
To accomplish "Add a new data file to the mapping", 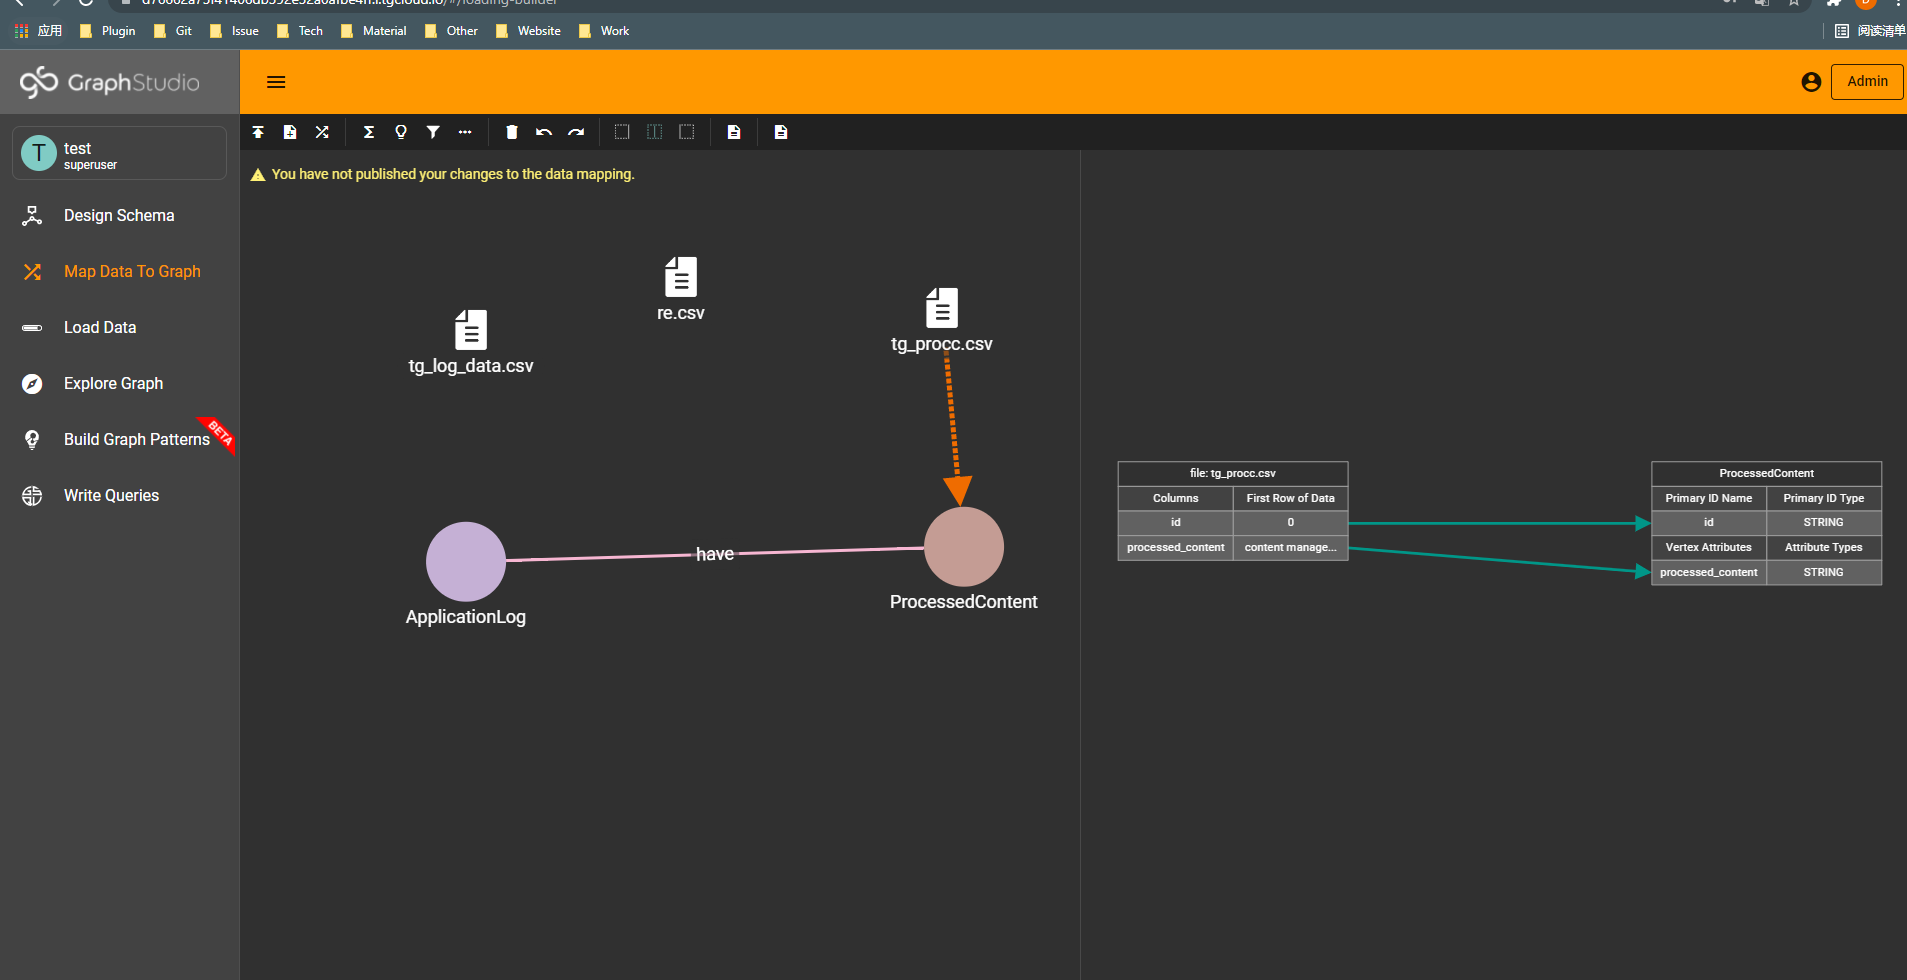I will pos(290,131).
